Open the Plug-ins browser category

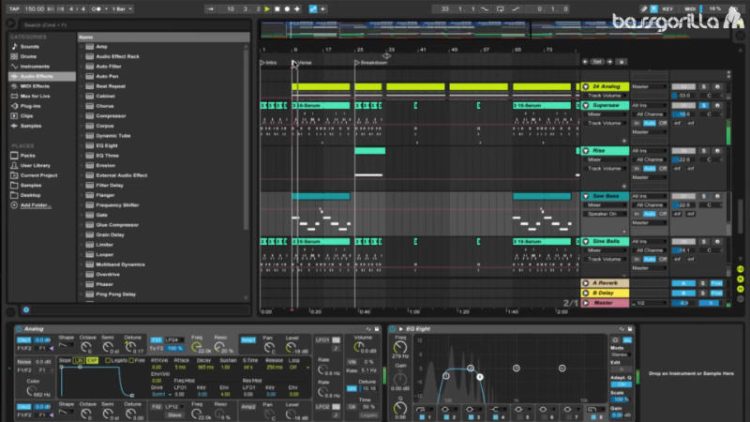coord(32,105)
